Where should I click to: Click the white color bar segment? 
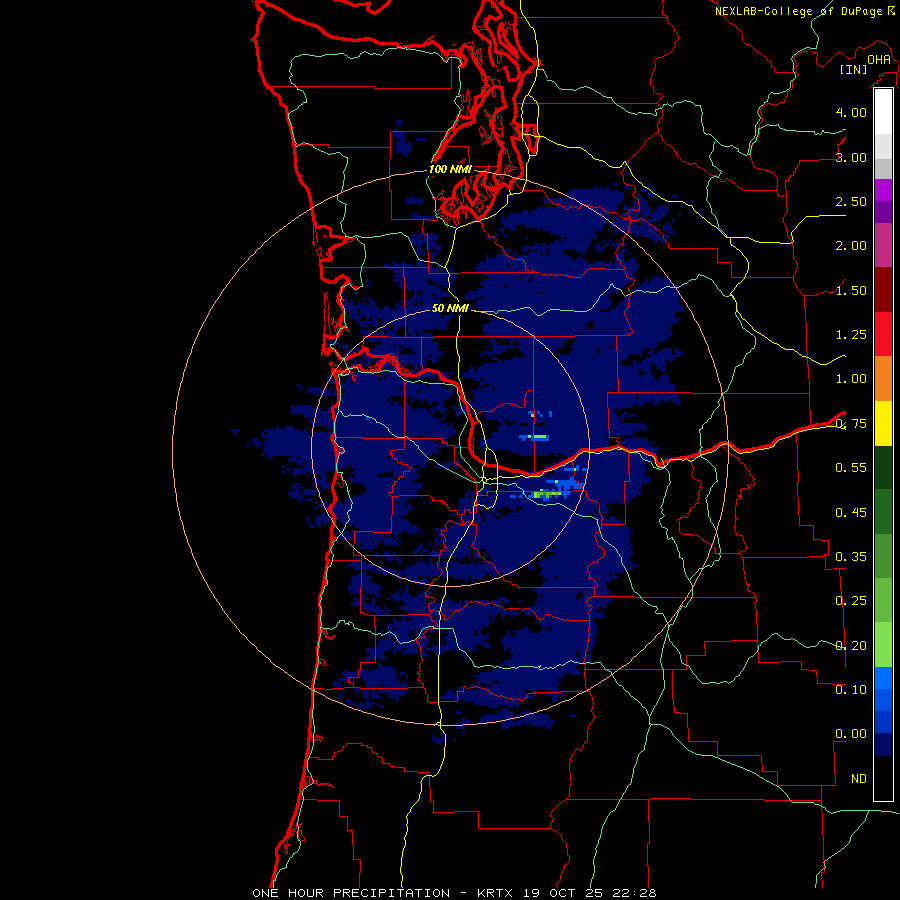coord(883,112)
